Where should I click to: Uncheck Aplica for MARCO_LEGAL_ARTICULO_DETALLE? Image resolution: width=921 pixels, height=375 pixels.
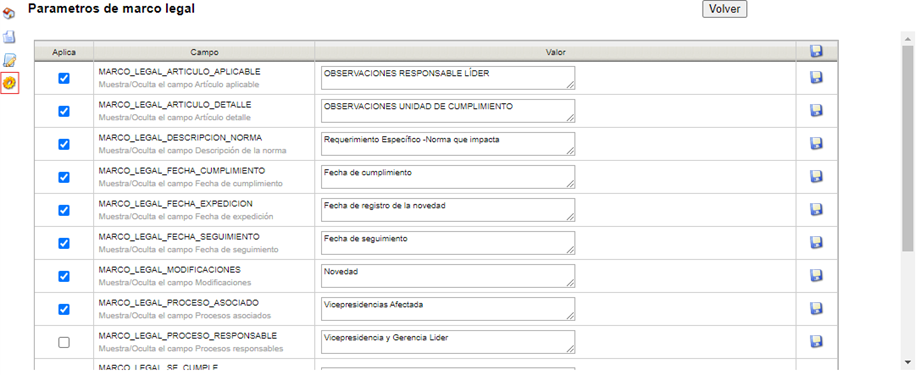pos(64,111)
